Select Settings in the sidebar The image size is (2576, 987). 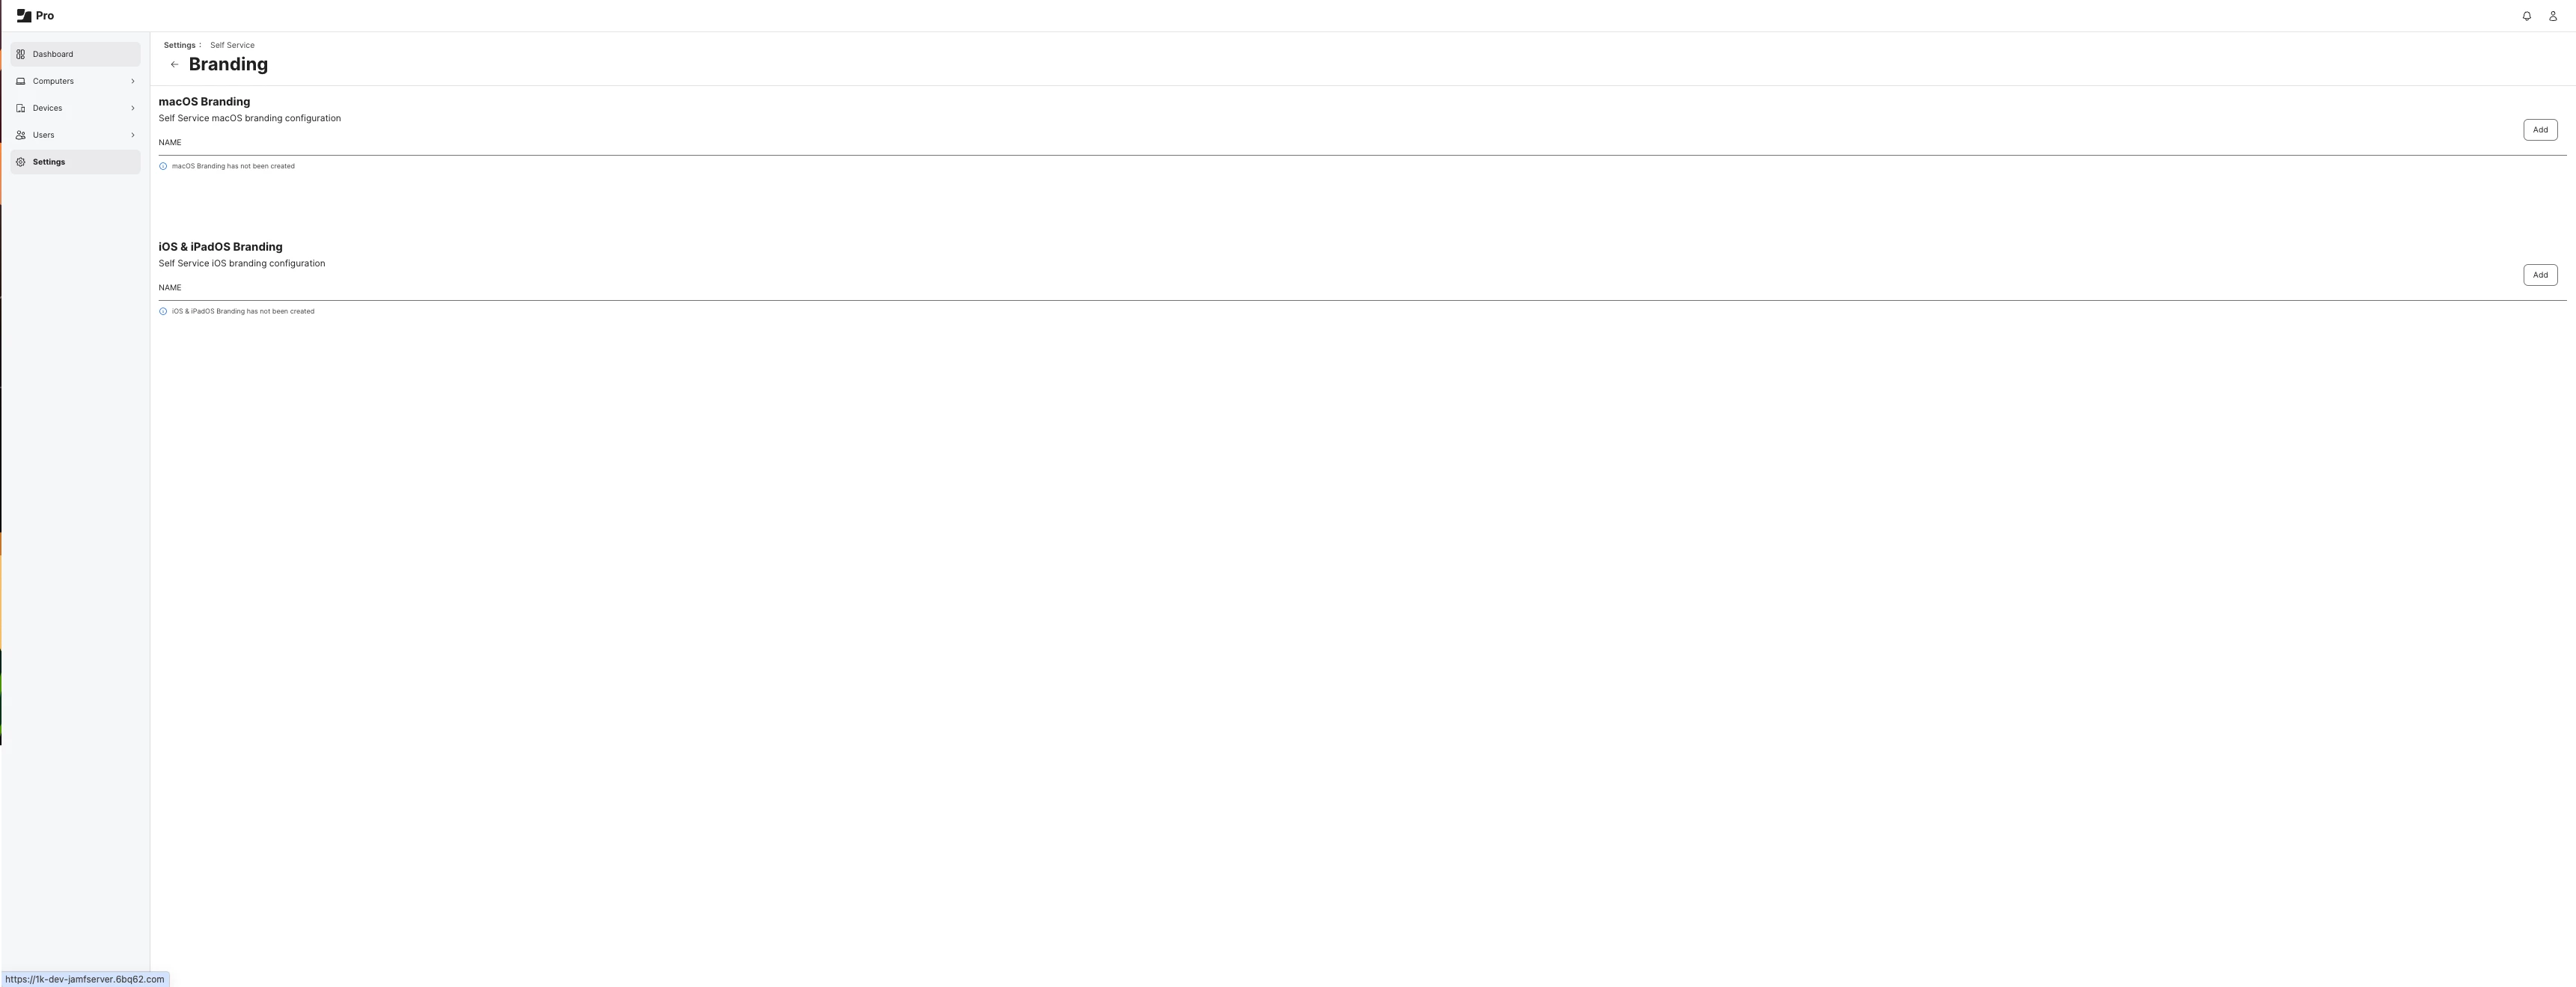pyautogui.click(x=75, y=162)
